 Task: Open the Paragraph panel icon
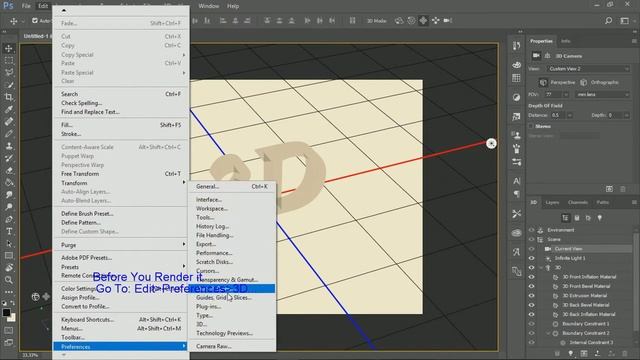[516, 194]
